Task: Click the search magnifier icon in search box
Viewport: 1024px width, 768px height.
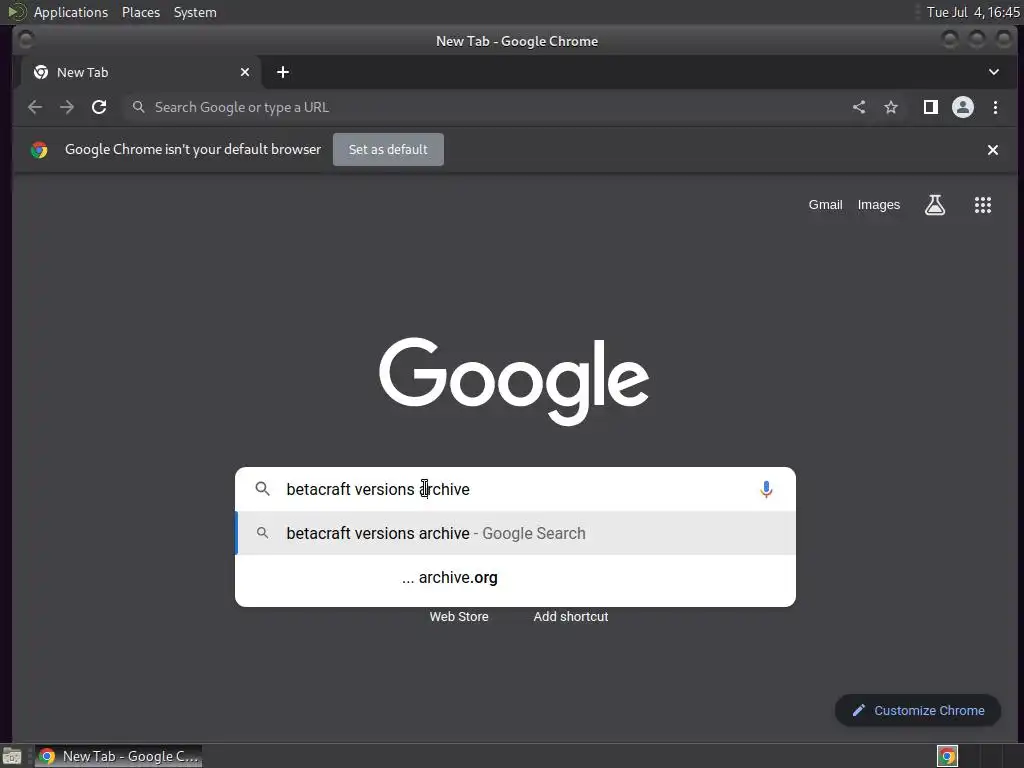Action: 263,488
